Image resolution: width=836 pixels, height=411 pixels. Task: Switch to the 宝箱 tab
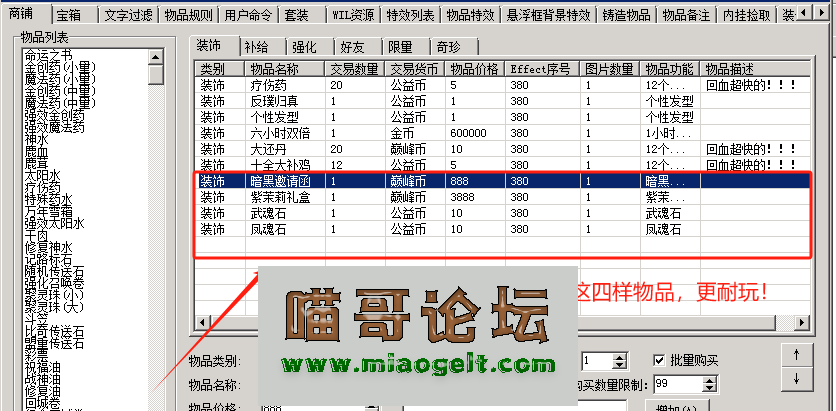(68, 16)
